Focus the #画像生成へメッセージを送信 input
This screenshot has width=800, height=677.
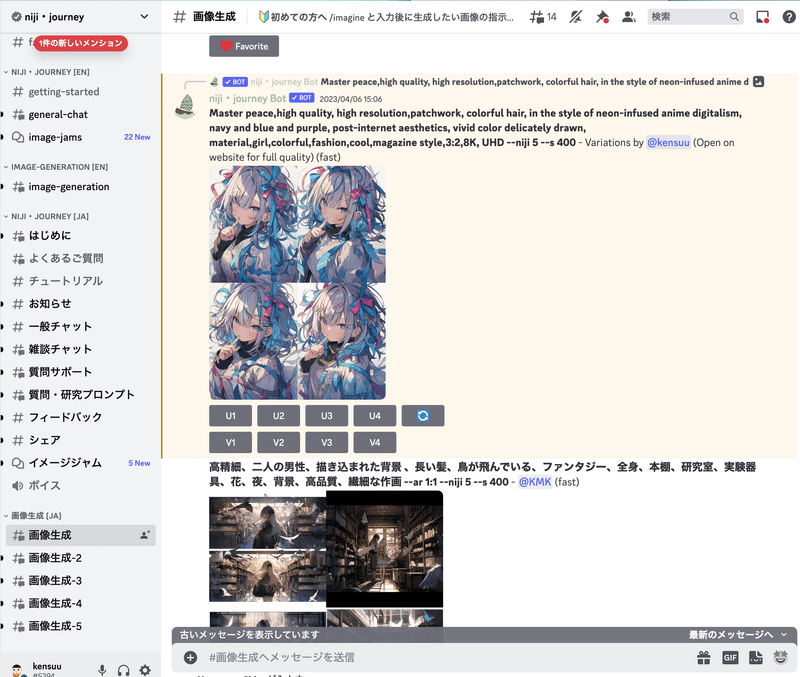449,657
